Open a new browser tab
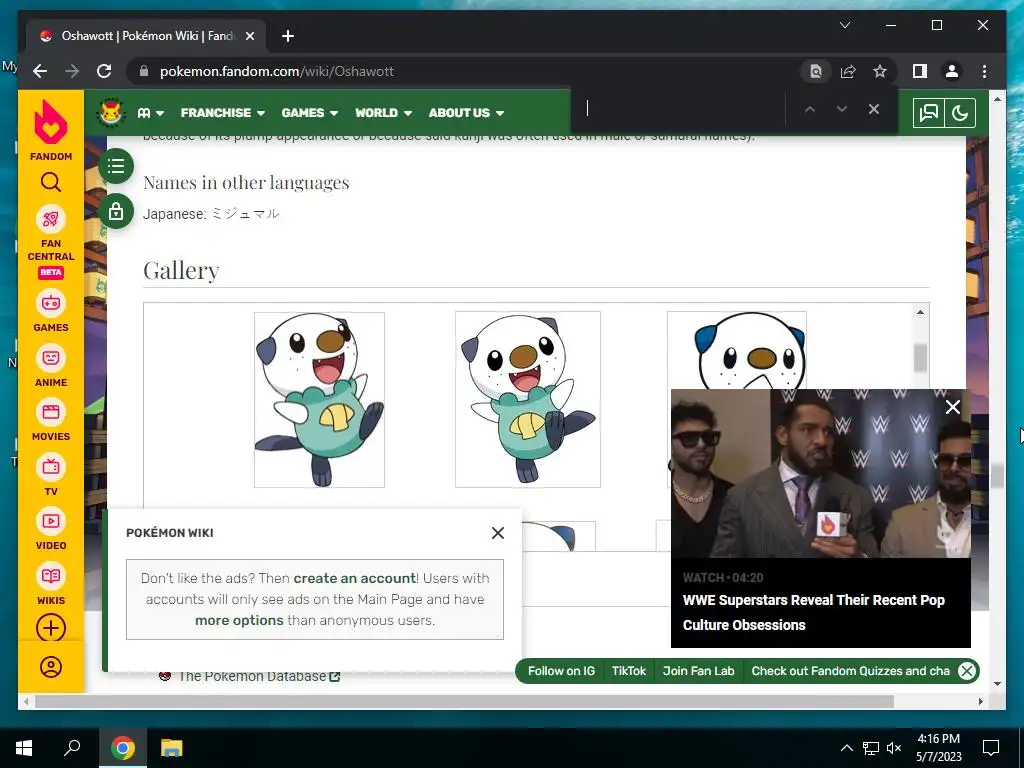Viewport: 1024px width, 768px height. 288,36
